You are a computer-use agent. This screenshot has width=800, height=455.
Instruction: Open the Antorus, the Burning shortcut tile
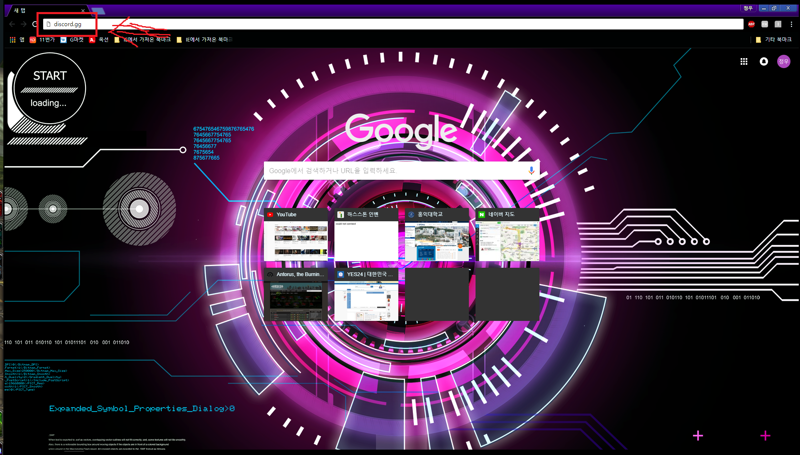pos(296,294)
